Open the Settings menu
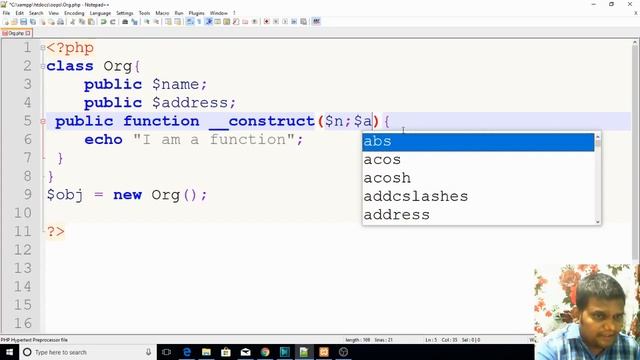This screenshot has height=360, width=640. [x=124, y=13]
